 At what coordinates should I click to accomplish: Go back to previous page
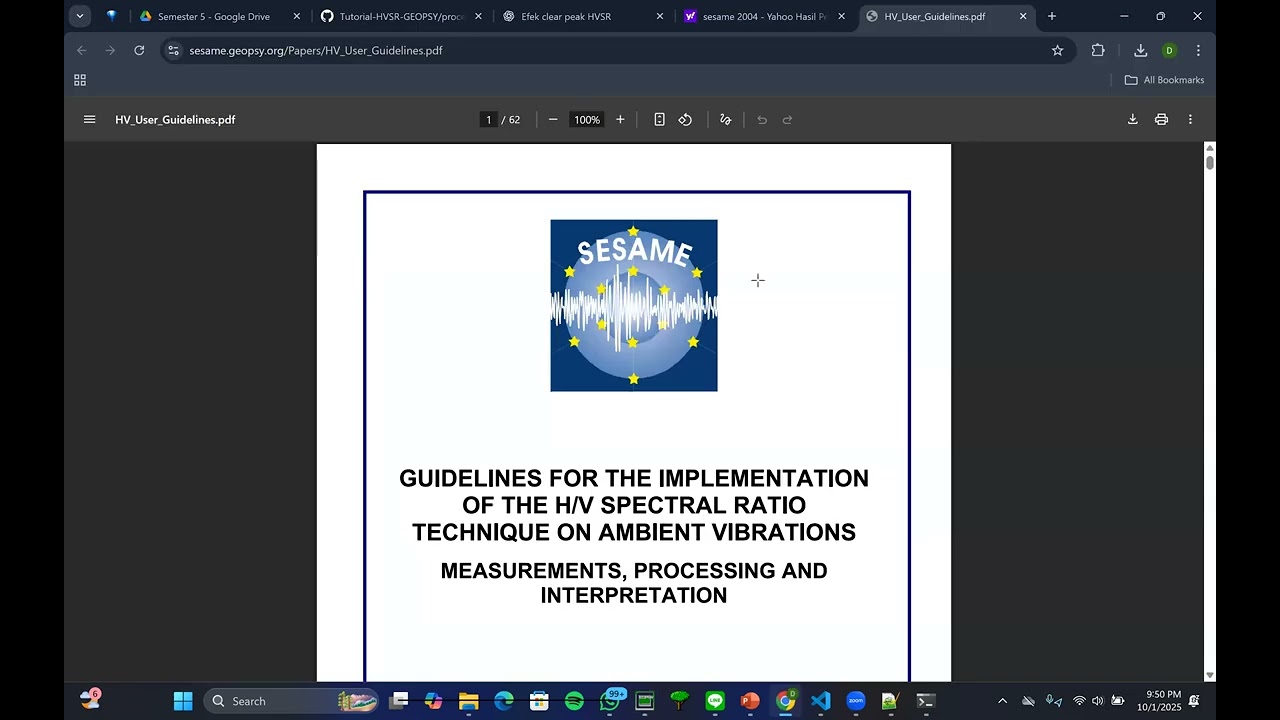coord(82,50)
